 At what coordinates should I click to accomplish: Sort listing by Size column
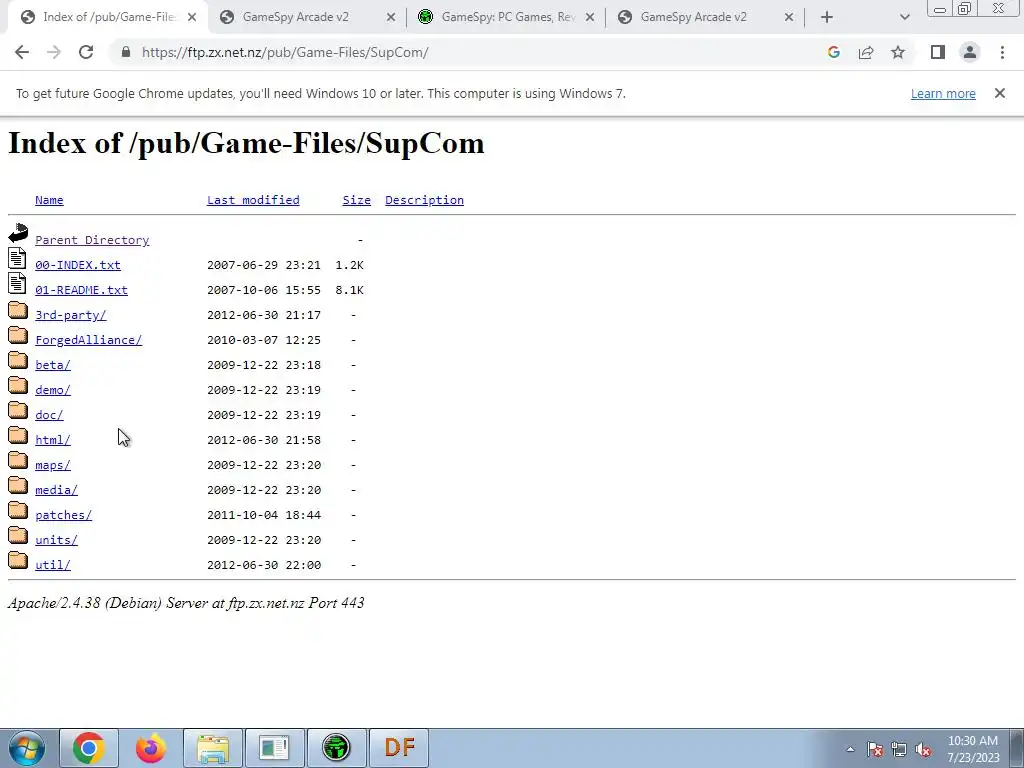[x=357, y=200]
